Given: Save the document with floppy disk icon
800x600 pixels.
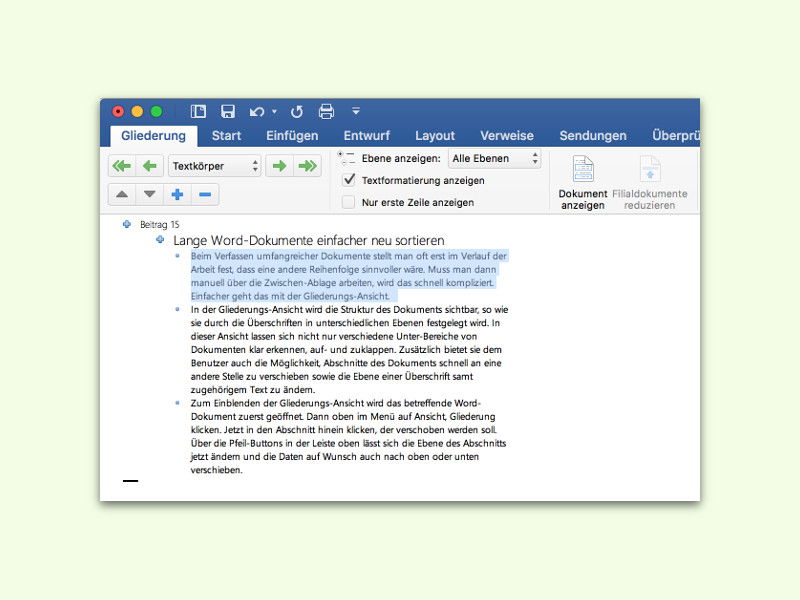Looking at the screenshot, I should [x=228, y=111].
